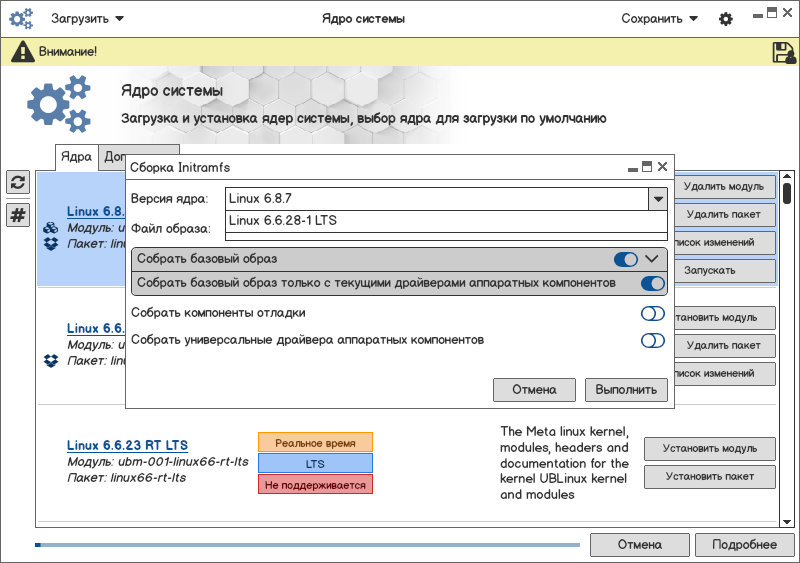The image size is (800, 563).
Task: Click the hash symbol icon button
Action: click(18, 215)
